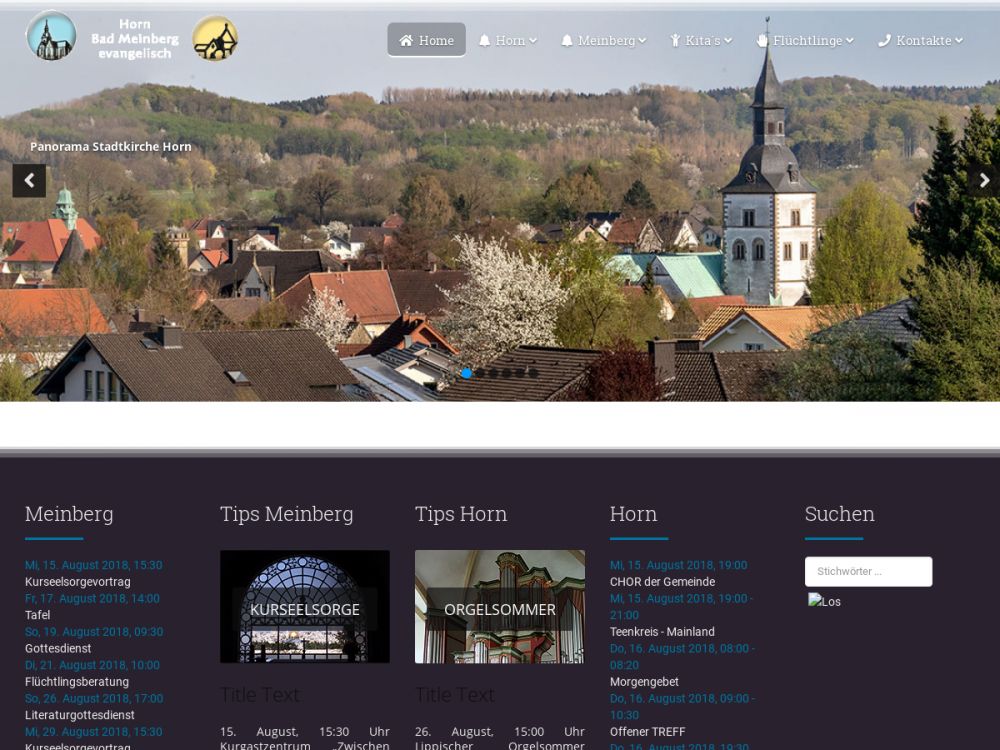Open the Kurseelsorgevortrag event link
This screenshot has height=750, width=1000.
[x=77, y=582]
